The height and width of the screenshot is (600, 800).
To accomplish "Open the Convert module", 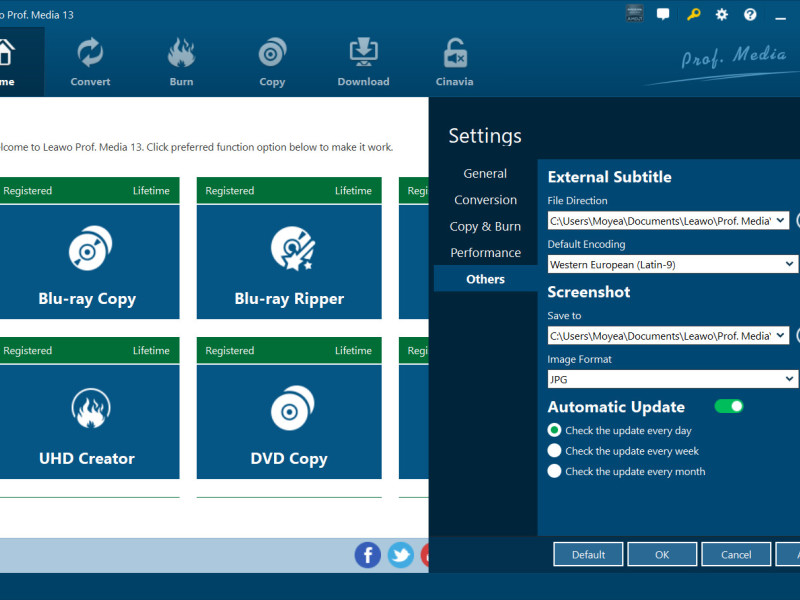I will click(x=90, y=62).
